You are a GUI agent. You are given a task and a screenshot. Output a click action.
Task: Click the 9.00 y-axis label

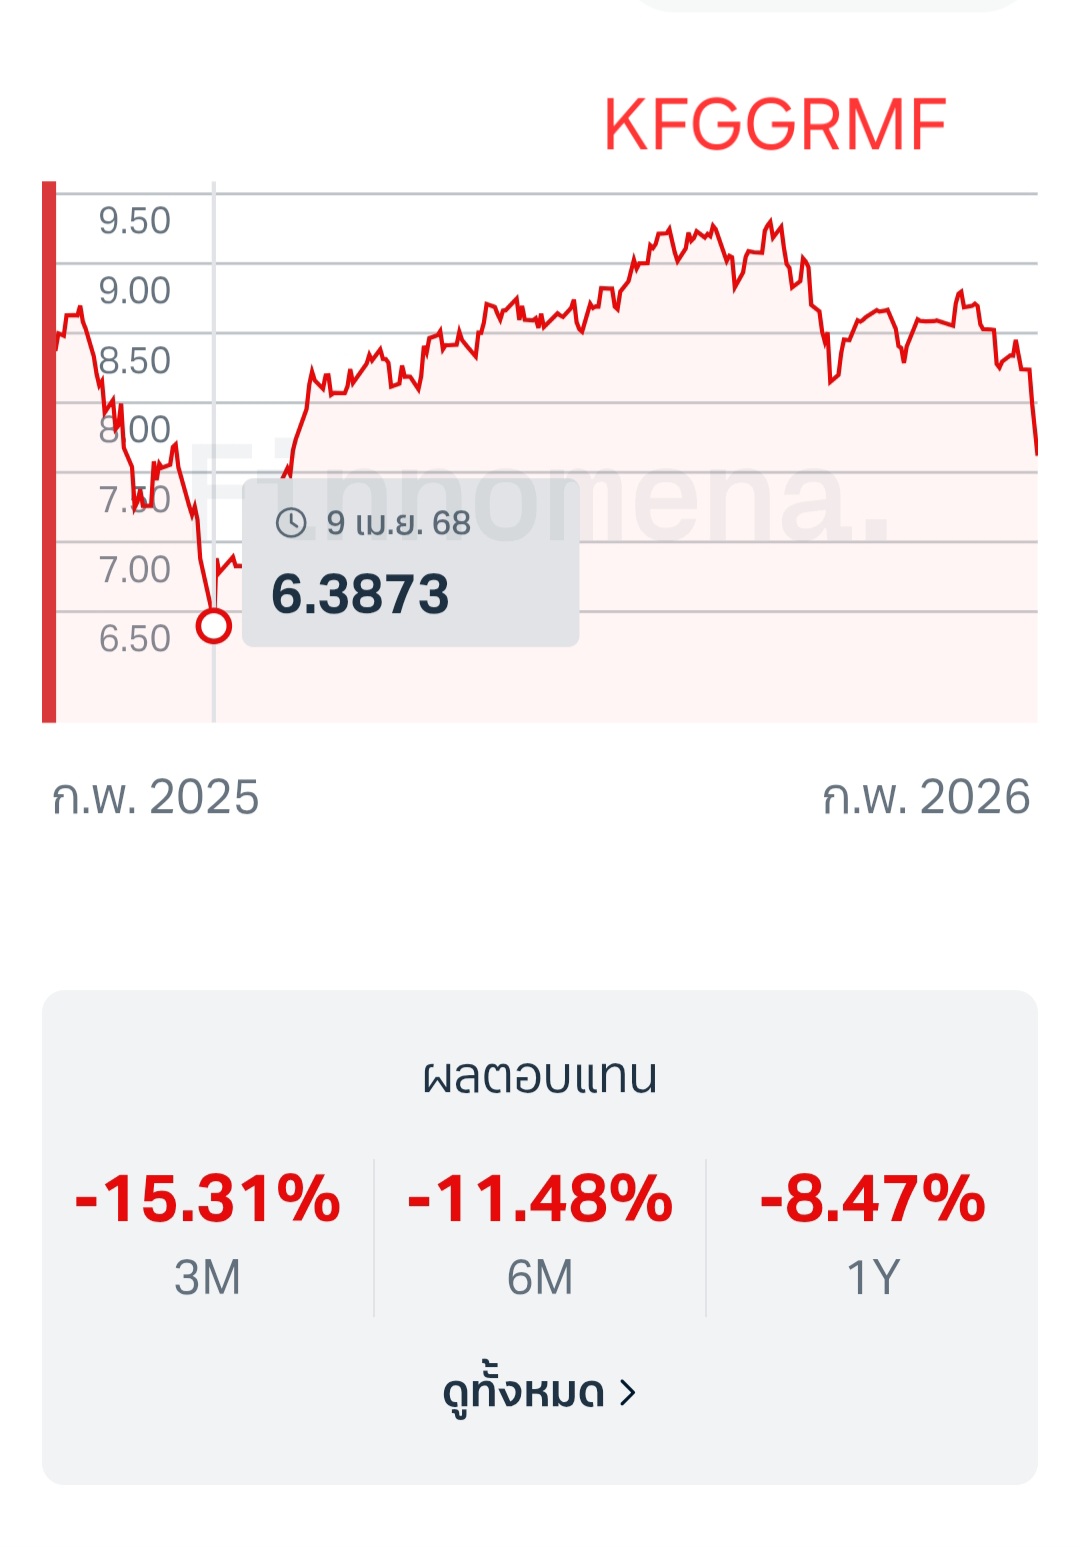[135, 291]
